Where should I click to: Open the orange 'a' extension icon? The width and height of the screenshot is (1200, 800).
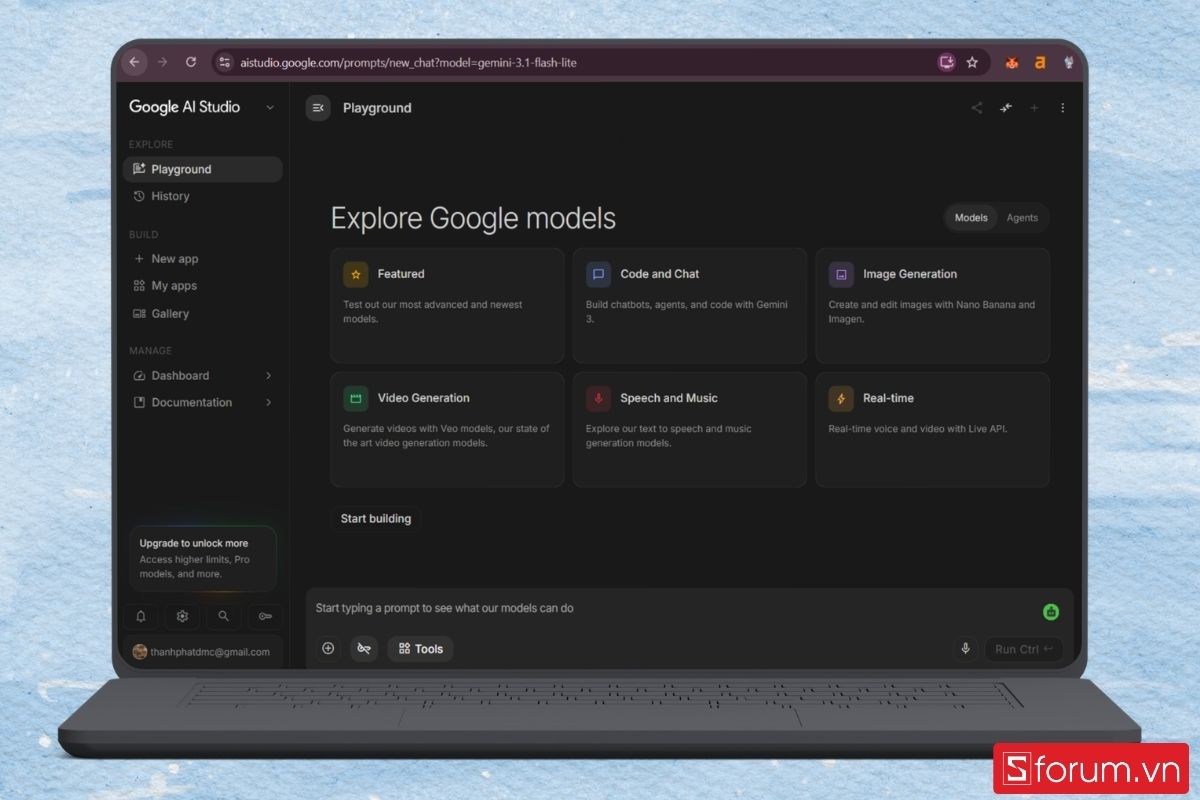click(x=1040, y=62)
